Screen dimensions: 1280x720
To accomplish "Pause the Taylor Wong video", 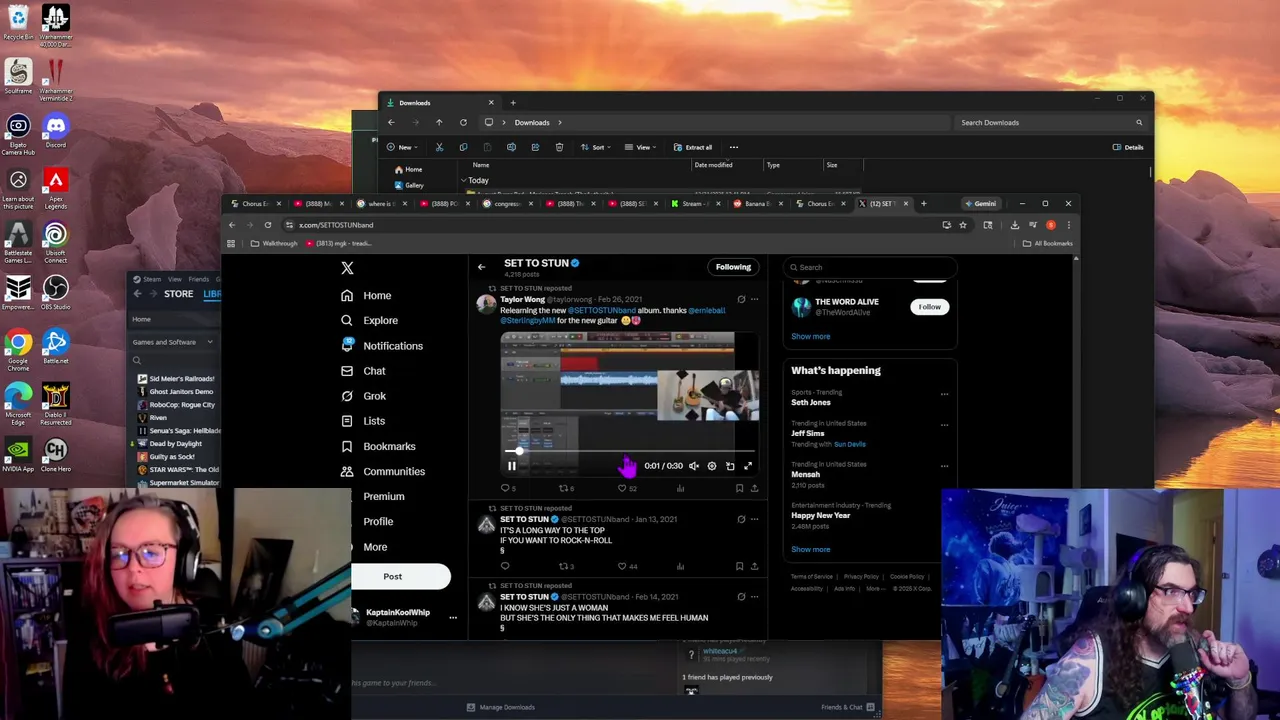I will [x=511, y=466].
